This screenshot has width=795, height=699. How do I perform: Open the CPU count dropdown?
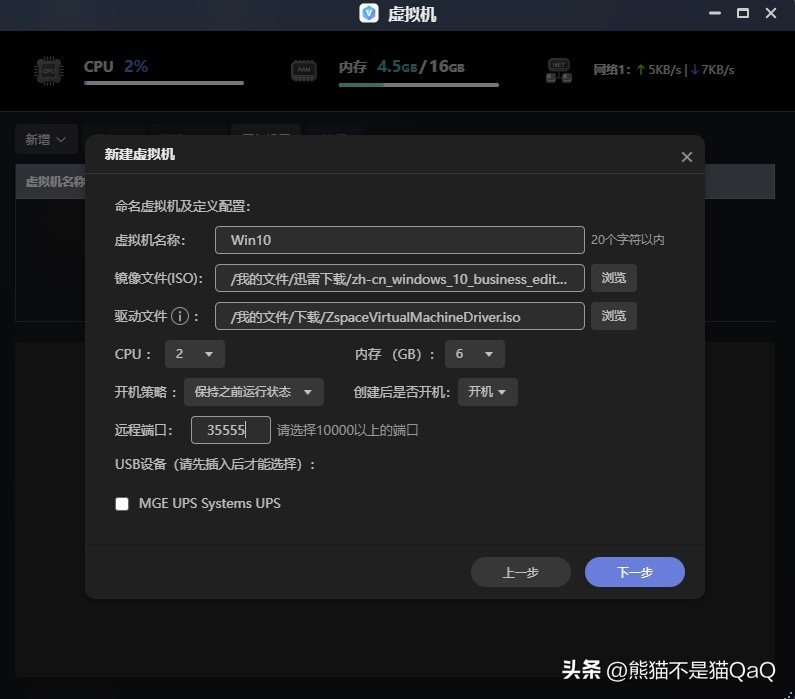(195, 354)
